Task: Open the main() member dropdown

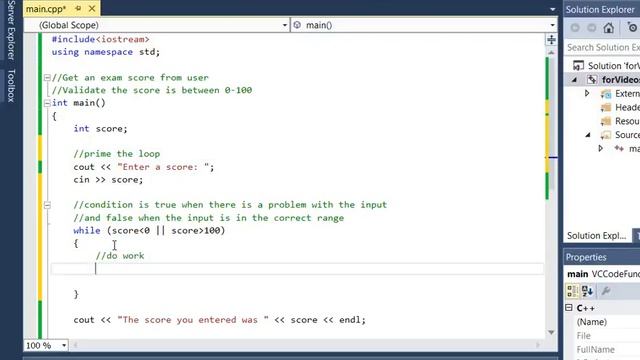Action: tap(552, 25)
